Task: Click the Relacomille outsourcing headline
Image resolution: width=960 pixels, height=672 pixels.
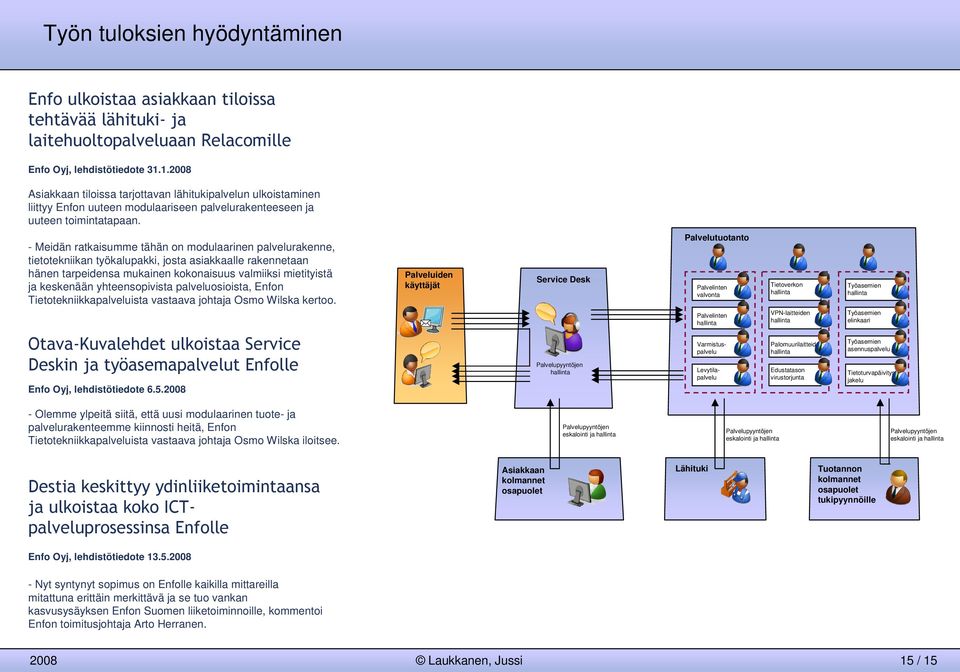Action: point(159,119)
